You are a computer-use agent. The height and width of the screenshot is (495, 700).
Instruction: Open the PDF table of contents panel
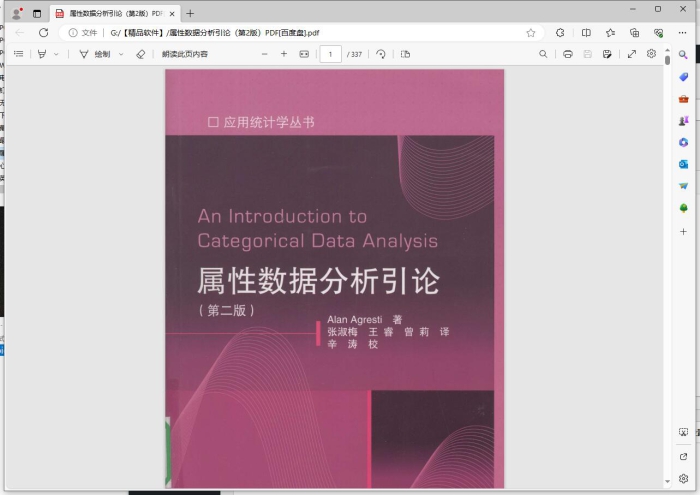point(18,54)
